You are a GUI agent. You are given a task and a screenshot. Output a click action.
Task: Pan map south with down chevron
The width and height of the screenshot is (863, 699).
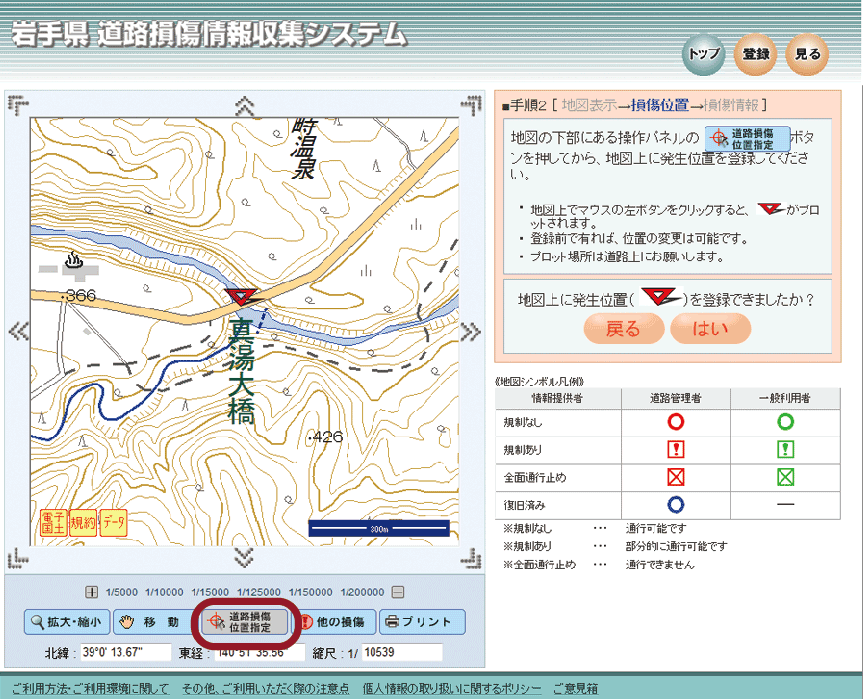244,558
